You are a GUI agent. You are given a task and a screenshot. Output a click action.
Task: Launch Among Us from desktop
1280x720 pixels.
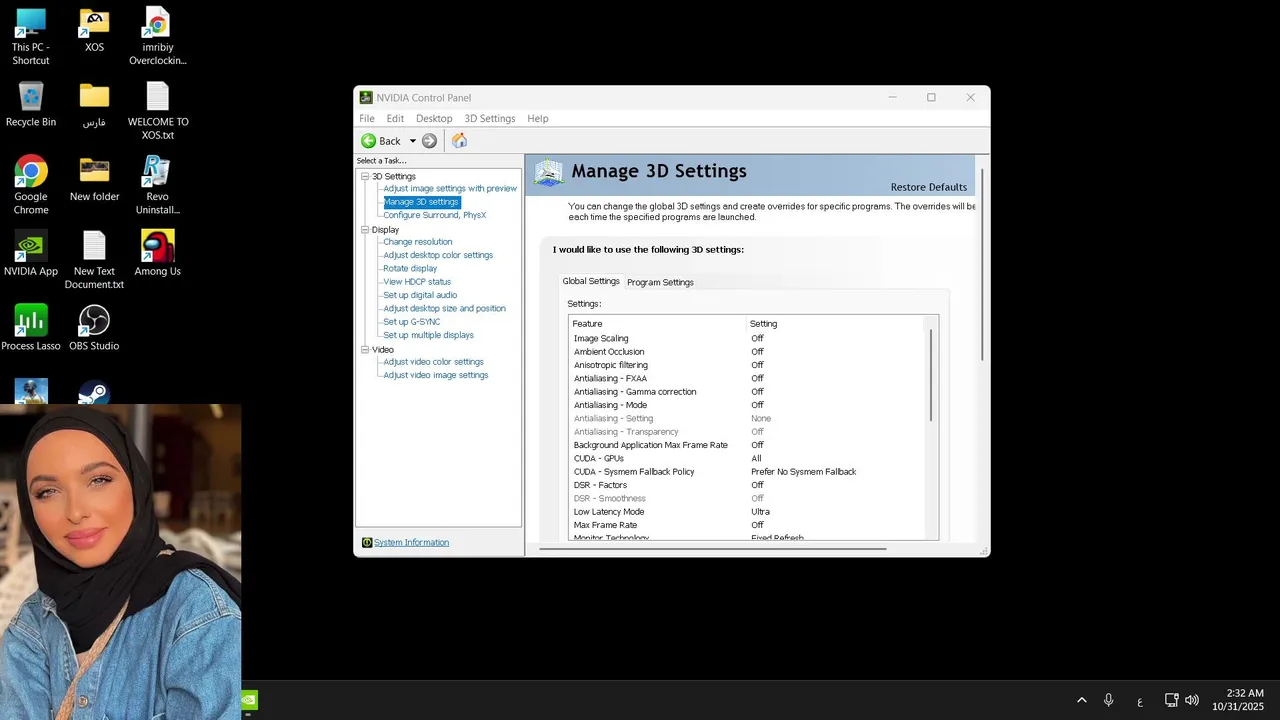[x=157, y=254]
